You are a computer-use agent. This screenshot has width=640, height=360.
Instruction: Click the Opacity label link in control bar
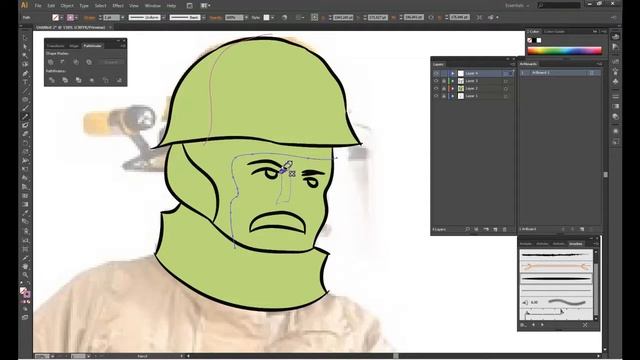coord(216,18)
